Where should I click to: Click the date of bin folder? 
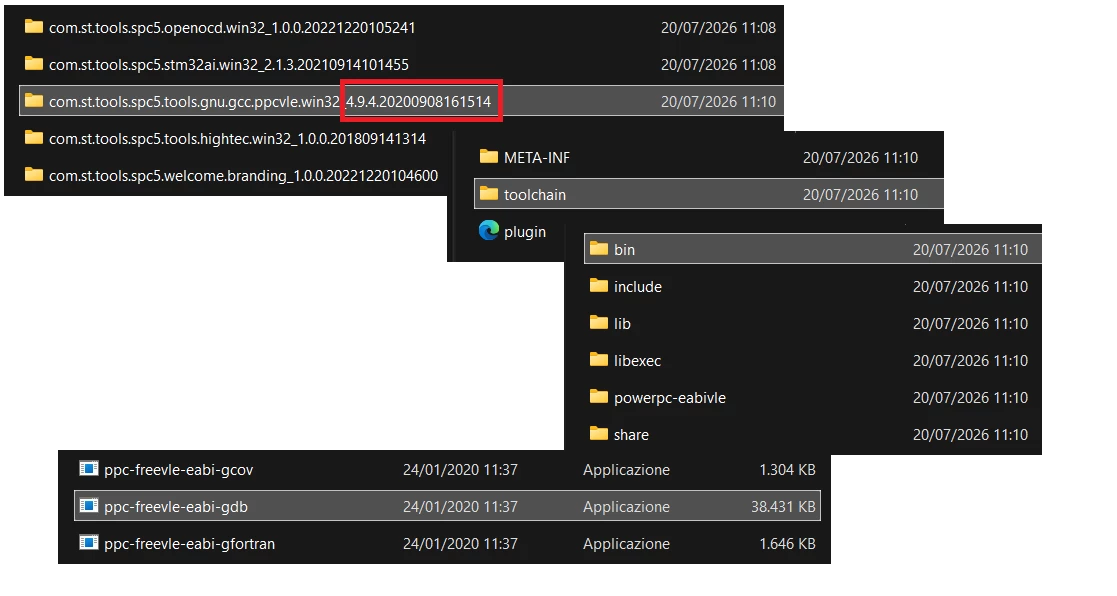pyautogui.click(x=970, y=250)
